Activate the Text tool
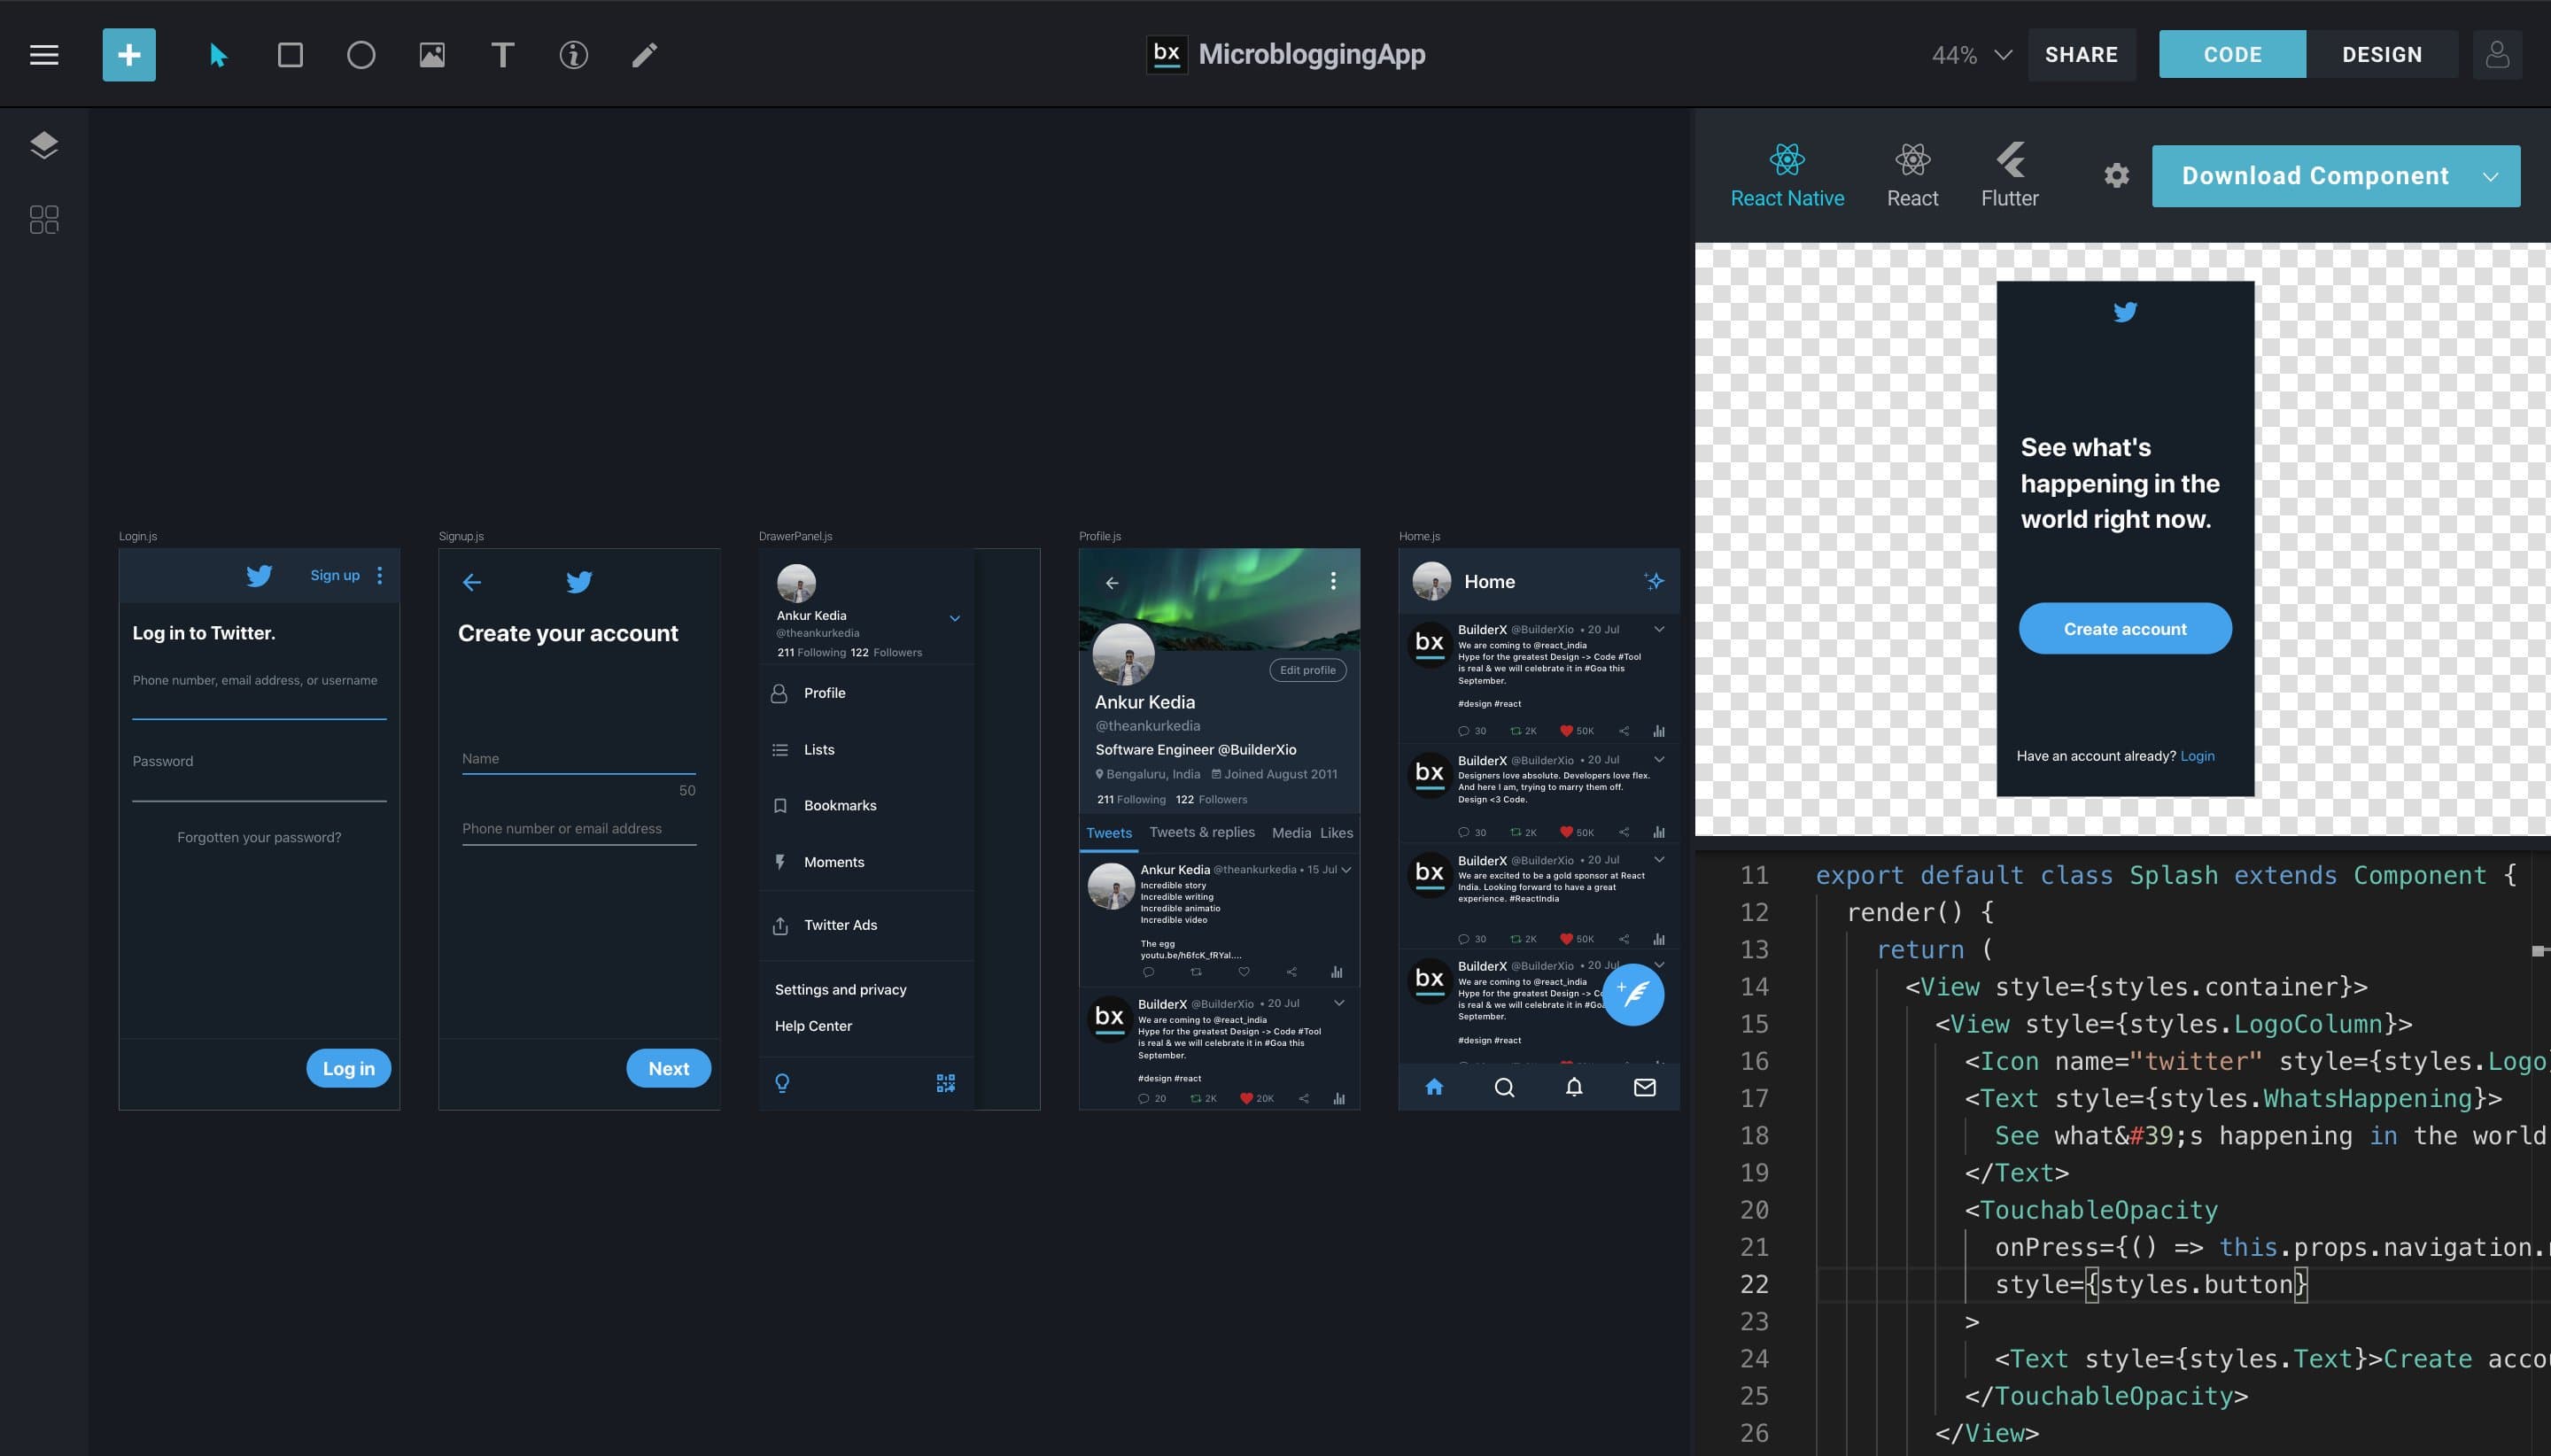The width and height of the screenshot is (2551, 1456). tap(503, 55)
